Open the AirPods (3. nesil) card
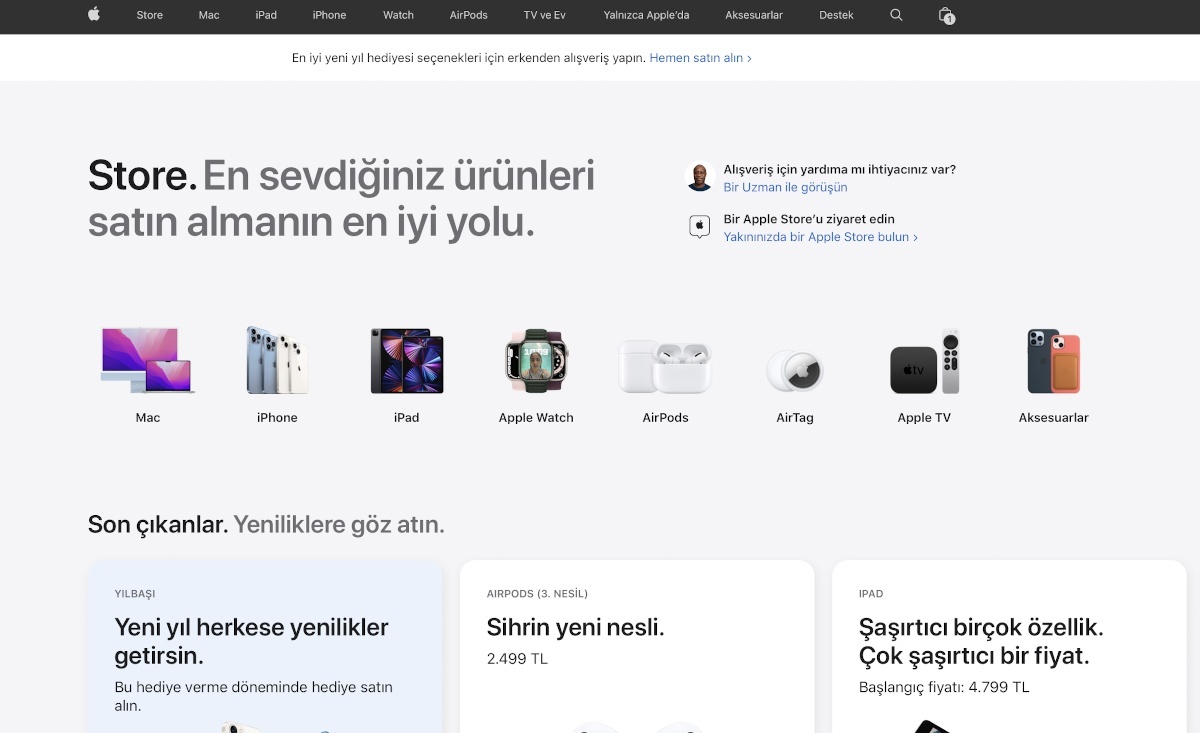 click(637, 646)
